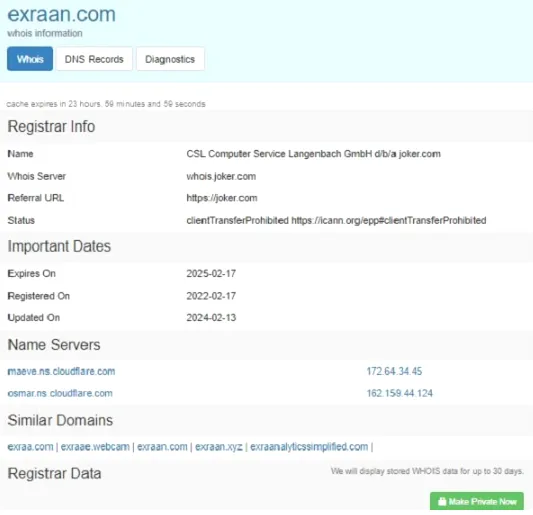Open exraan.com in Similar Domains list
The width and height of the screenshot is (533, 515).
162,446
